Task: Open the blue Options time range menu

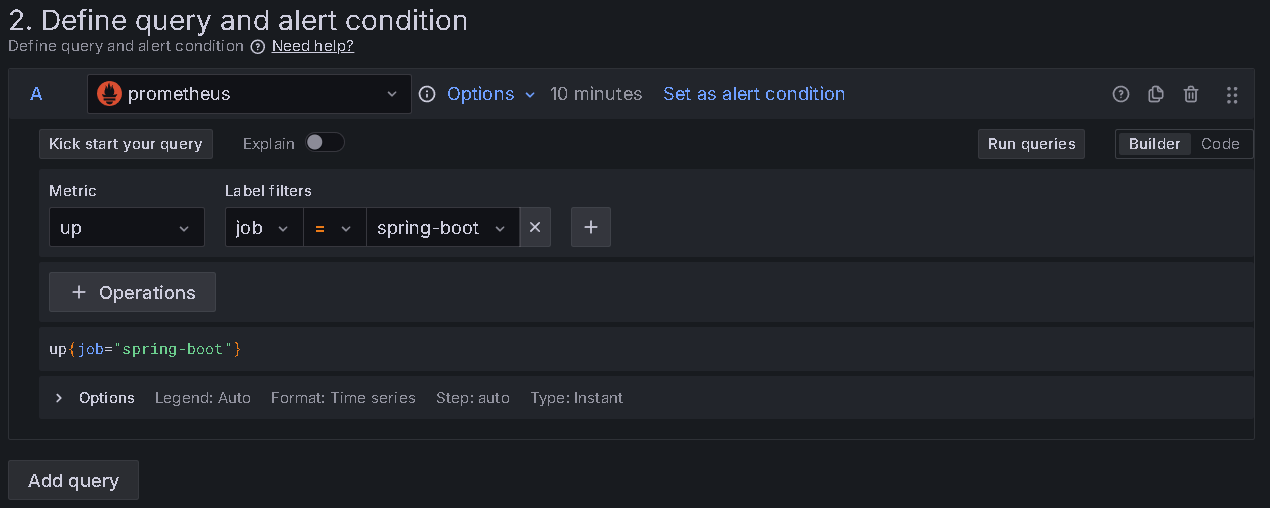Action: pos(492,94)
